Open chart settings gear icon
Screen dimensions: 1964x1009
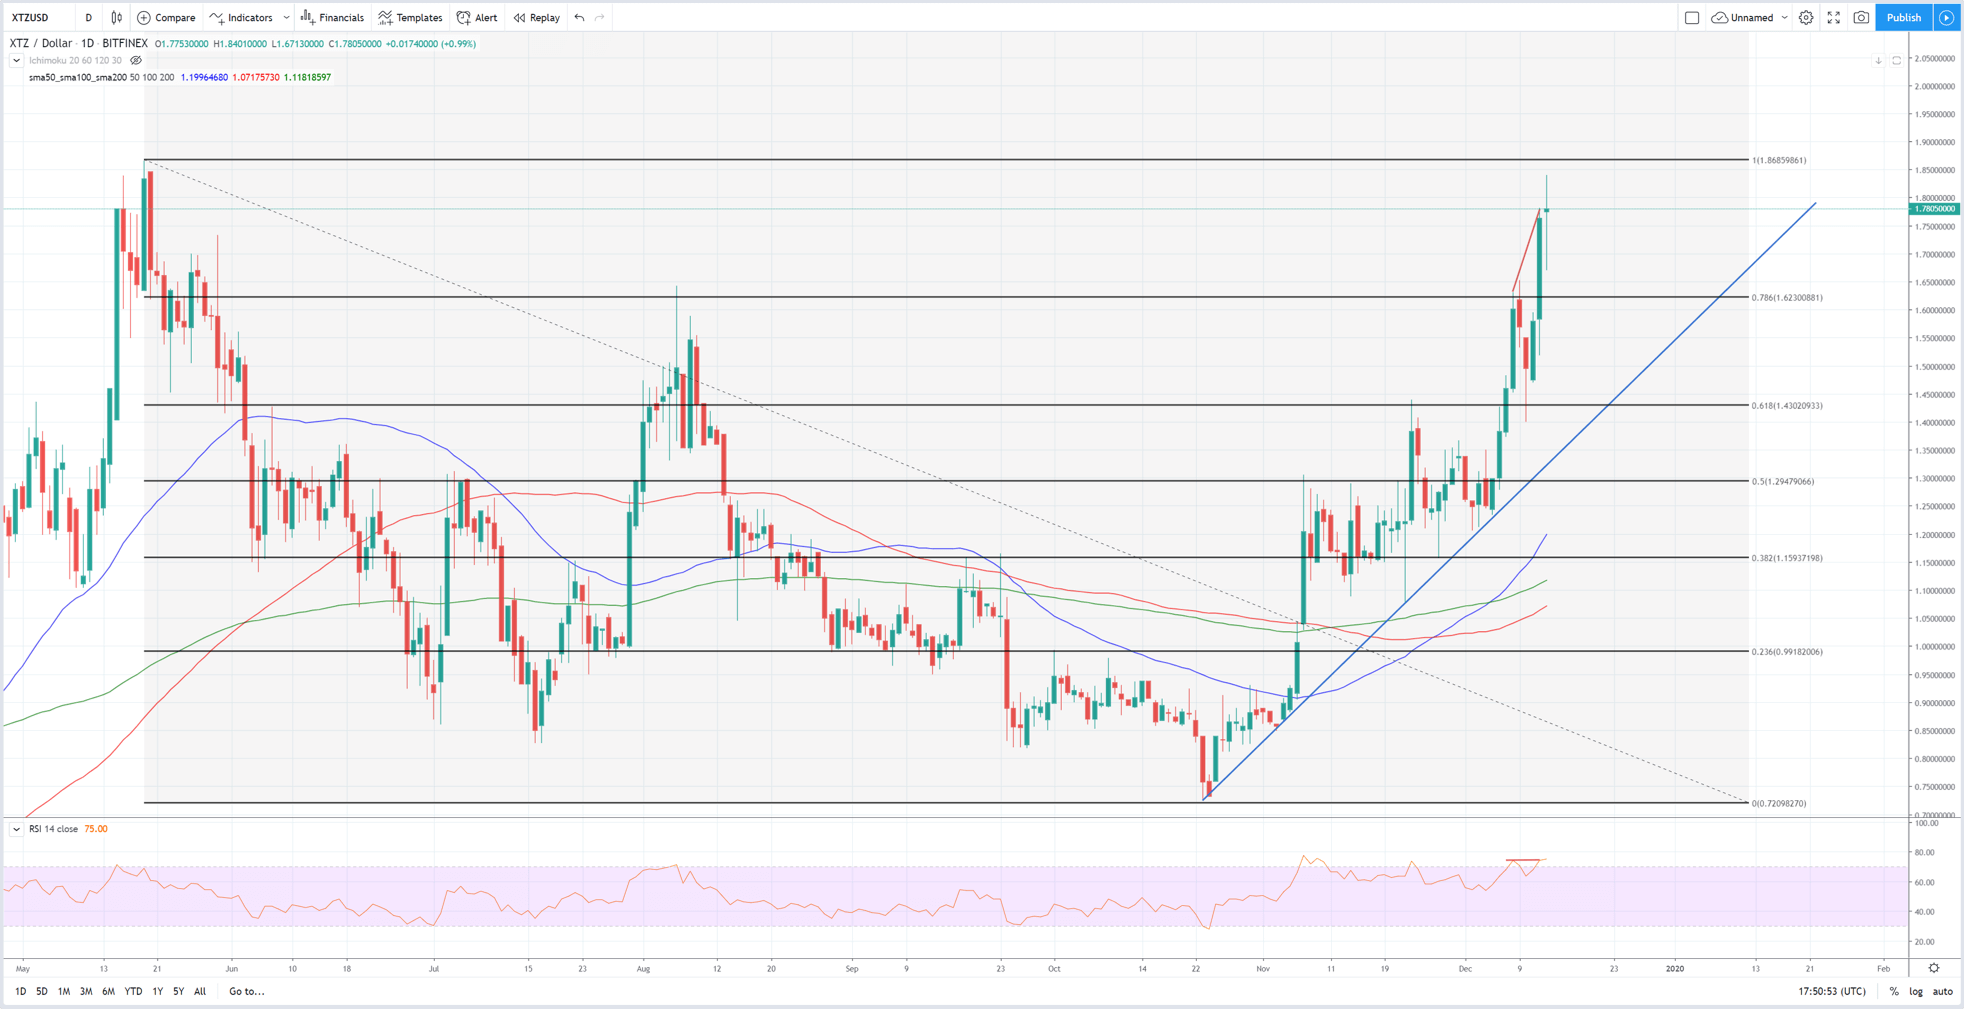pos(1806,17)
